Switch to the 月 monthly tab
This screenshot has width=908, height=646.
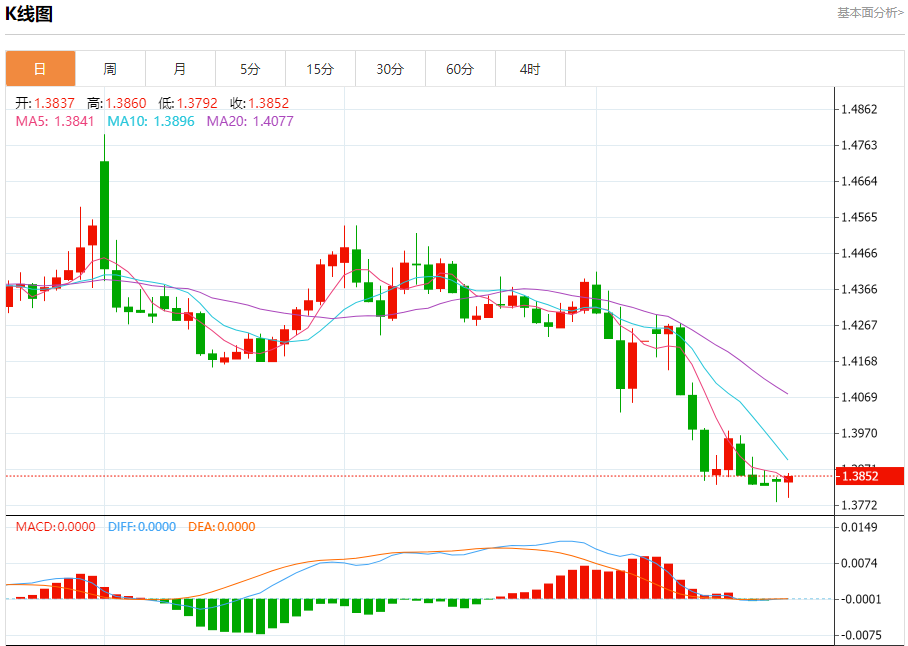[x=180, y=69]
